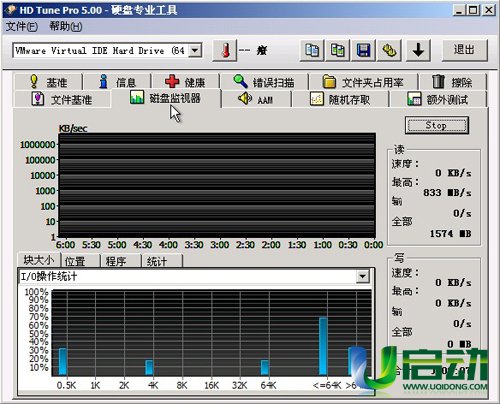Click the magnifier icon on 错误扫描 tab
Image resolution: width=500 pixels, height=404 pixels.
(x=240, y=81)
